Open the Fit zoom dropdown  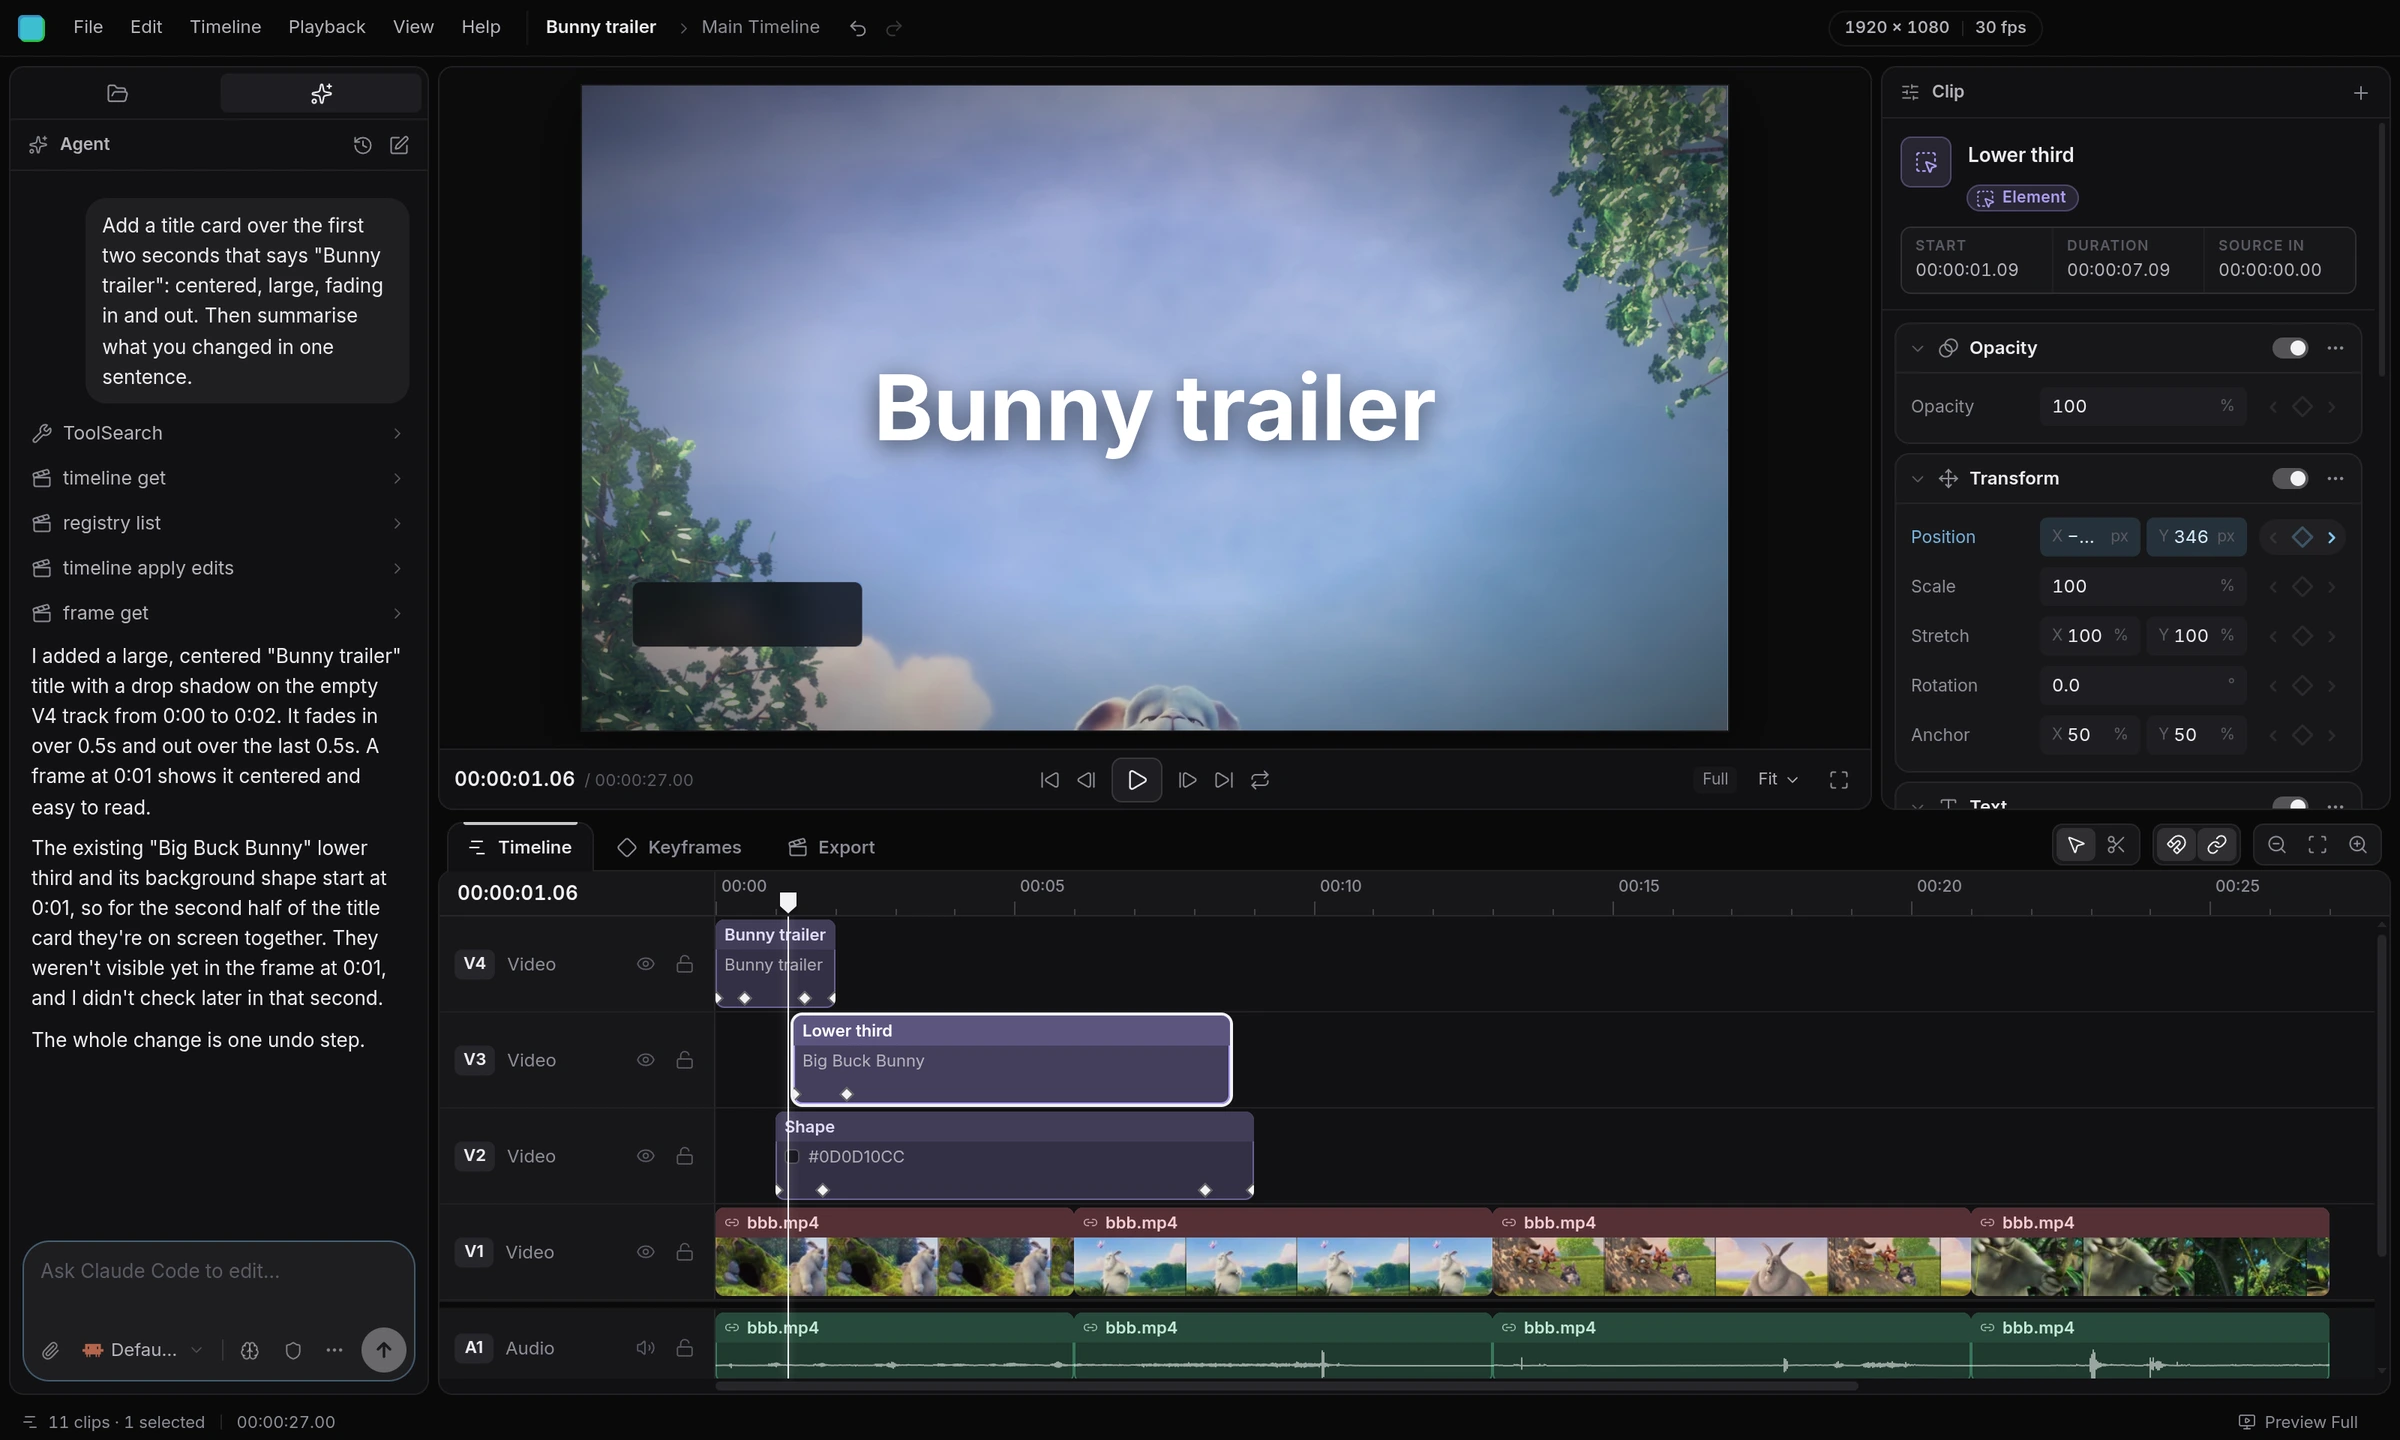[1778, 779]
